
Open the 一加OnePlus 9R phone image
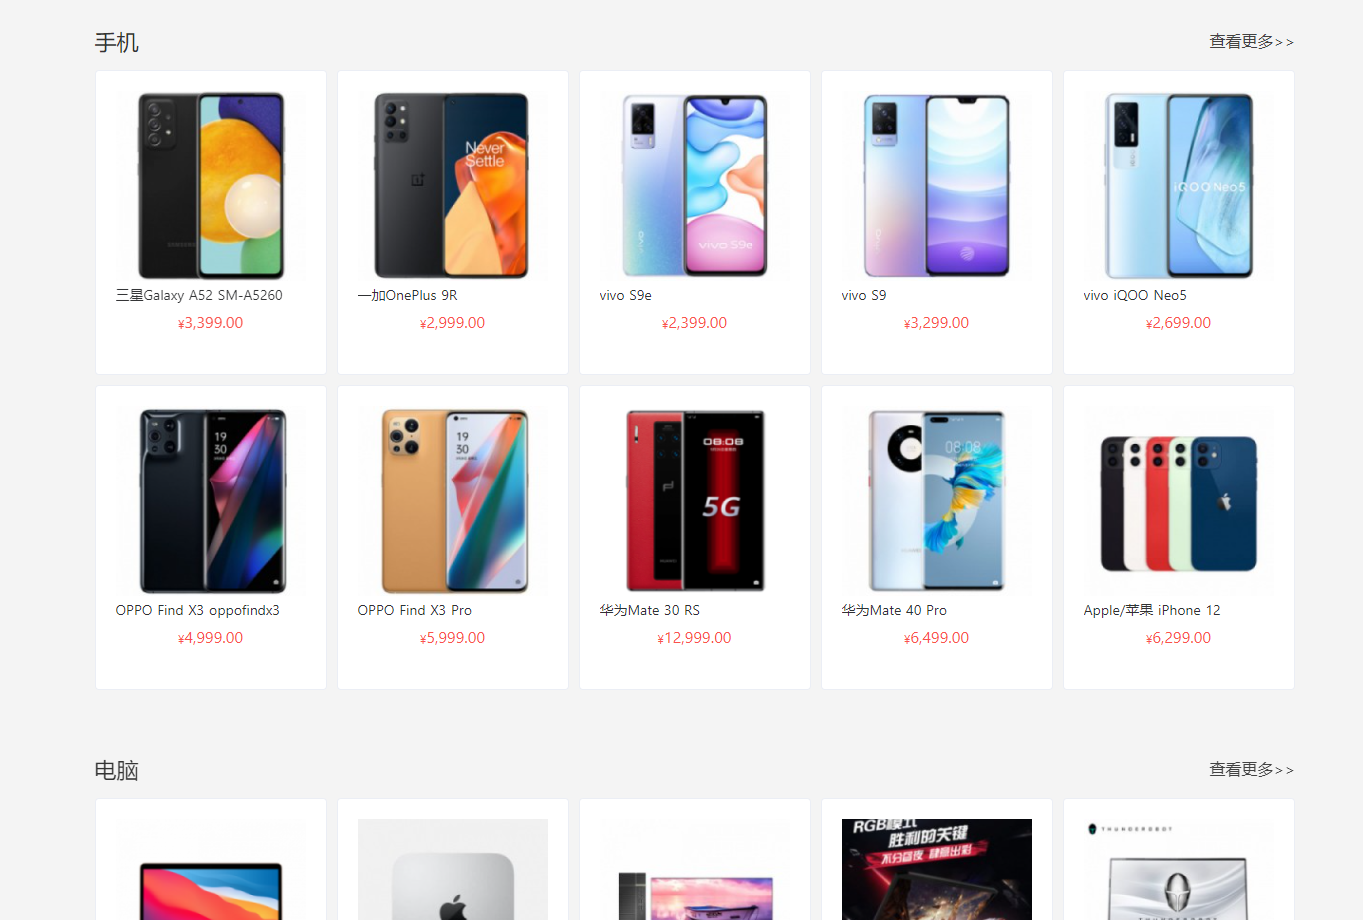453,186
